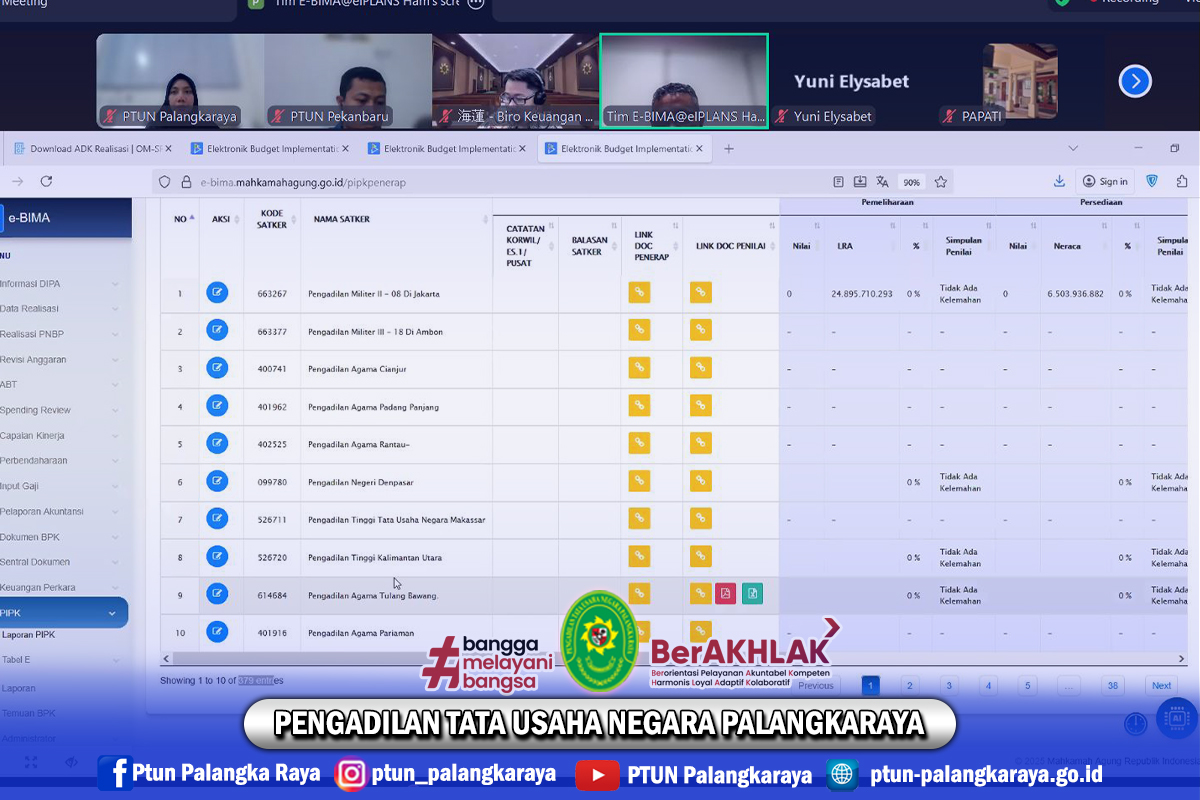Go to page 2 of the table
This screenshot has width=1200, height=800.
(x=909, y=686)
